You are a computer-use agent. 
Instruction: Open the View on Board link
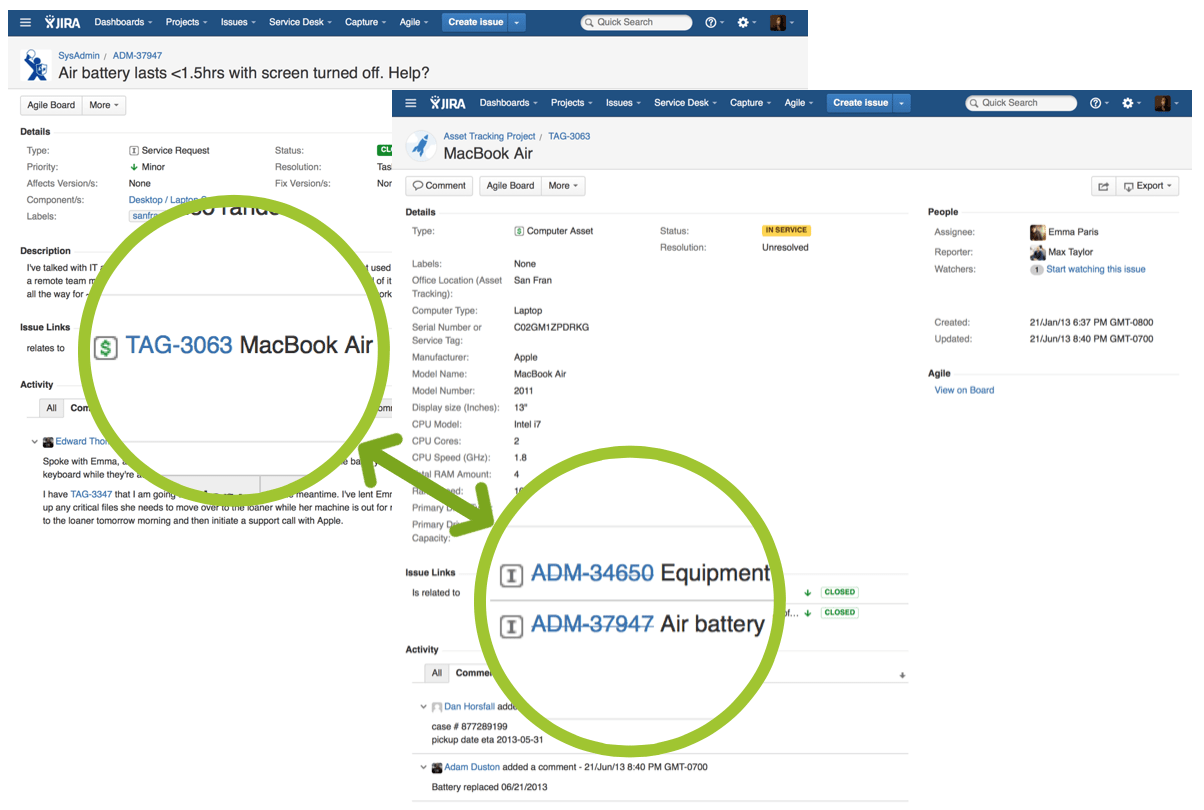963,390
